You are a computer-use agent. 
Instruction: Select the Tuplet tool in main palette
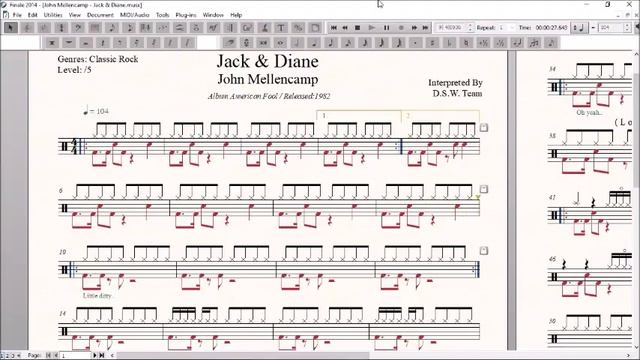[x=163, y=28]
